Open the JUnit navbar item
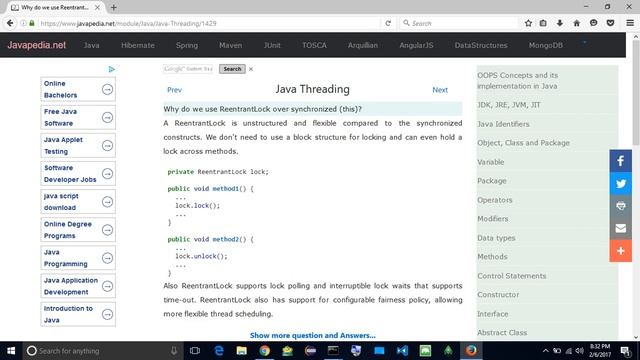The height and width of the screenshot is (360, 640). tap(272, 45)
